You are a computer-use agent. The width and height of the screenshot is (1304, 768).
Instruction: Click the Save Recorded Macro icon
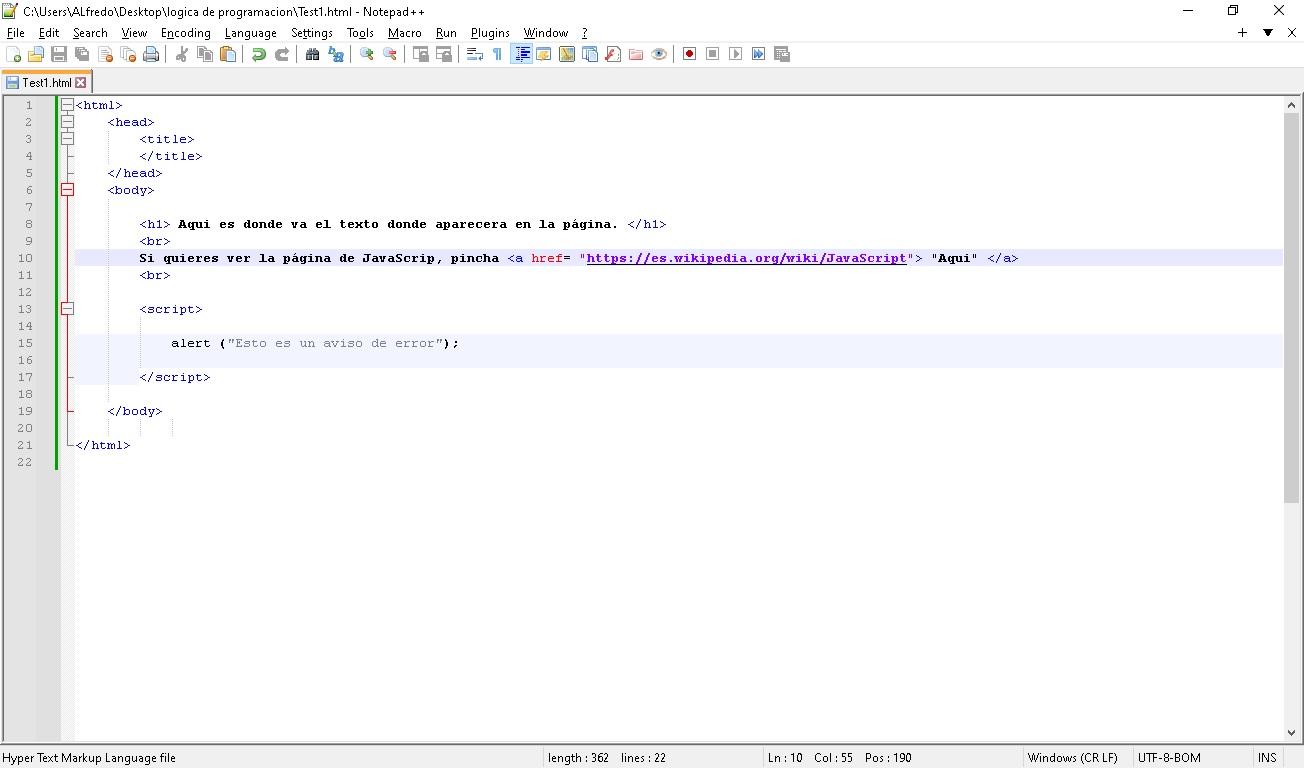click(782, 54)
